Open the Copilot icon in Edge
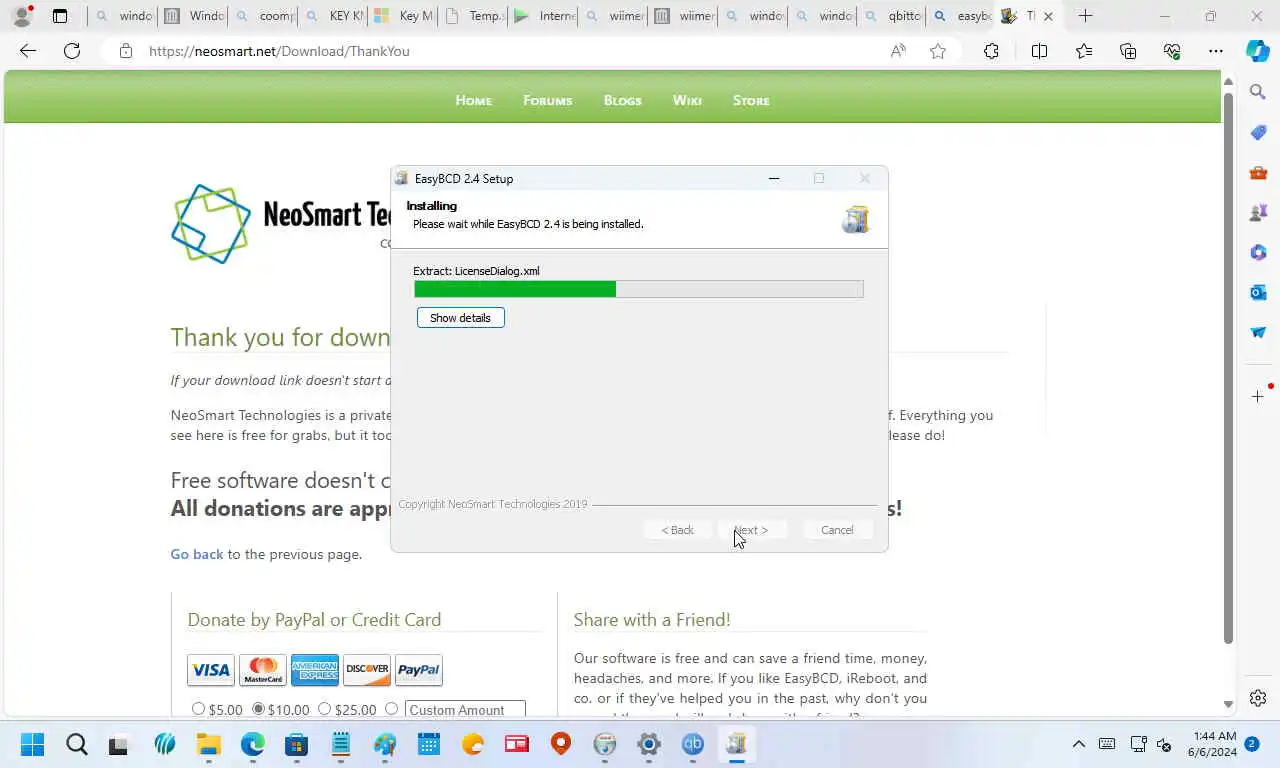The height and width of the screenshot is (768, 1280). click(x=1258, y=51)
